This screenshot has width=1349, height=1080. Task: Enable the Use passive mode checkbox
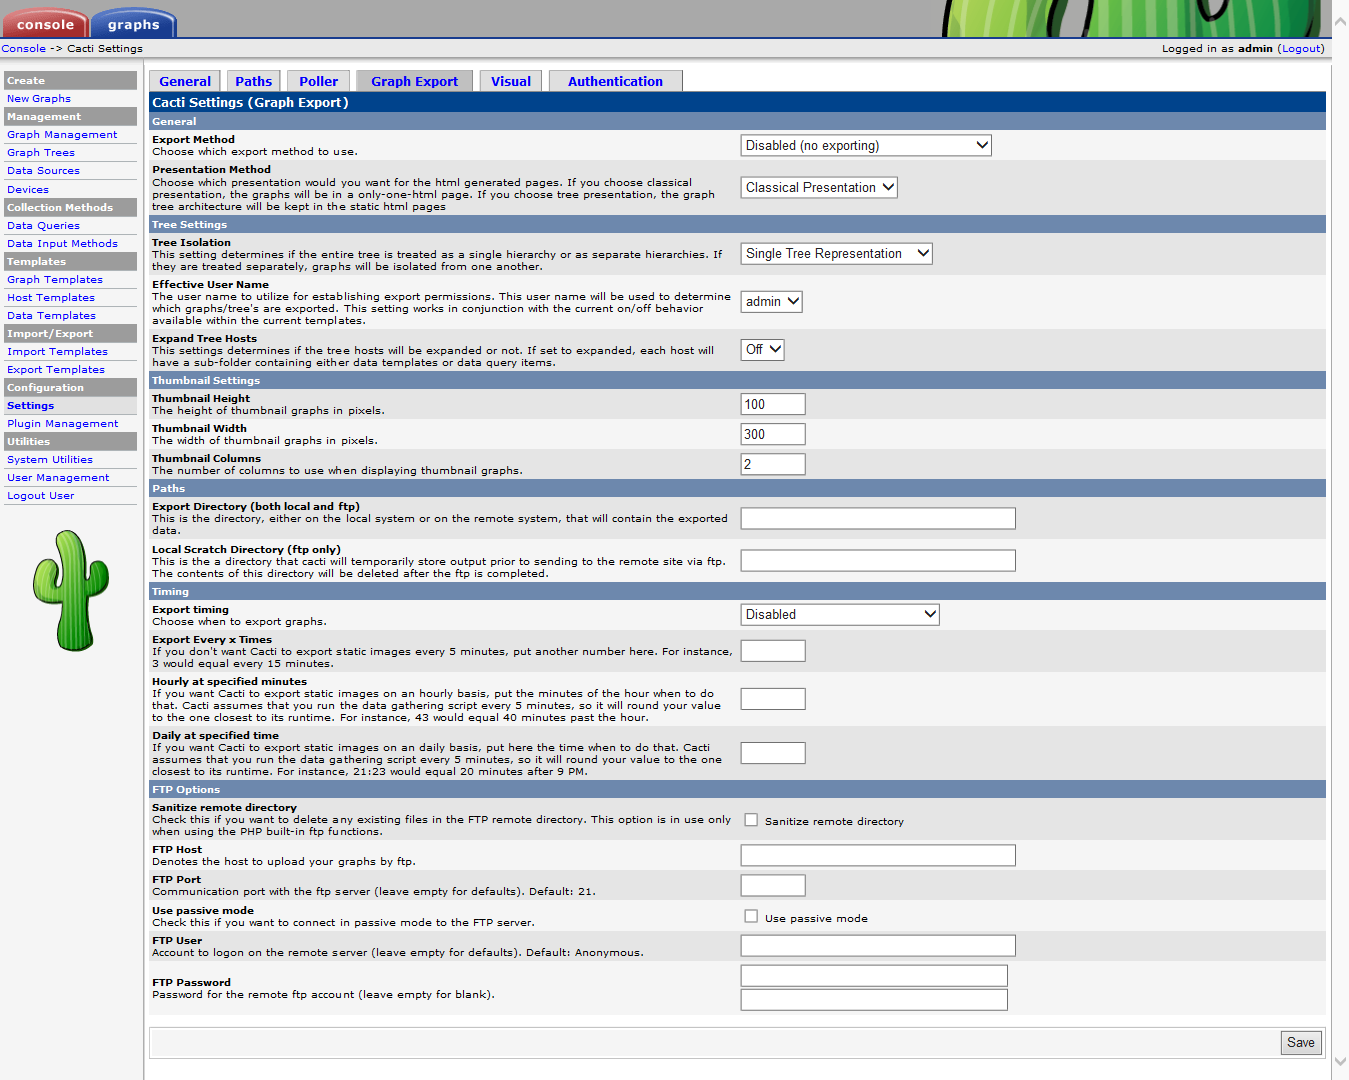(x=751, y=916)
